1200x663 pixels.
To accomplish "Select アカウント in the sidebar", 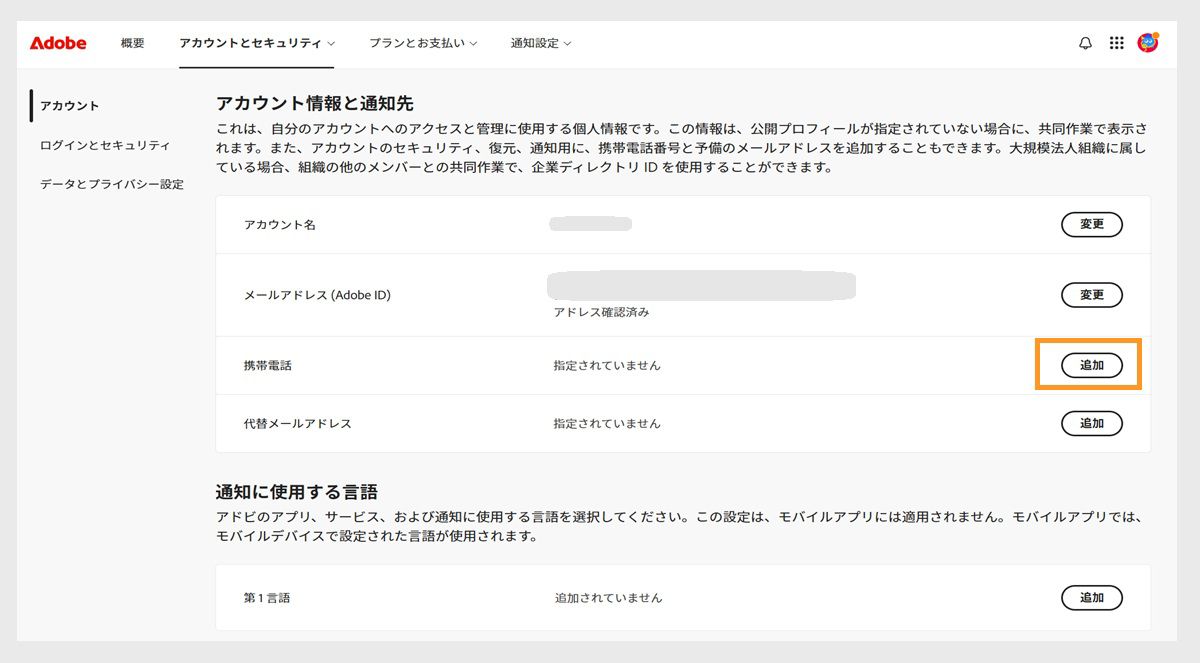I will [68, 104].
